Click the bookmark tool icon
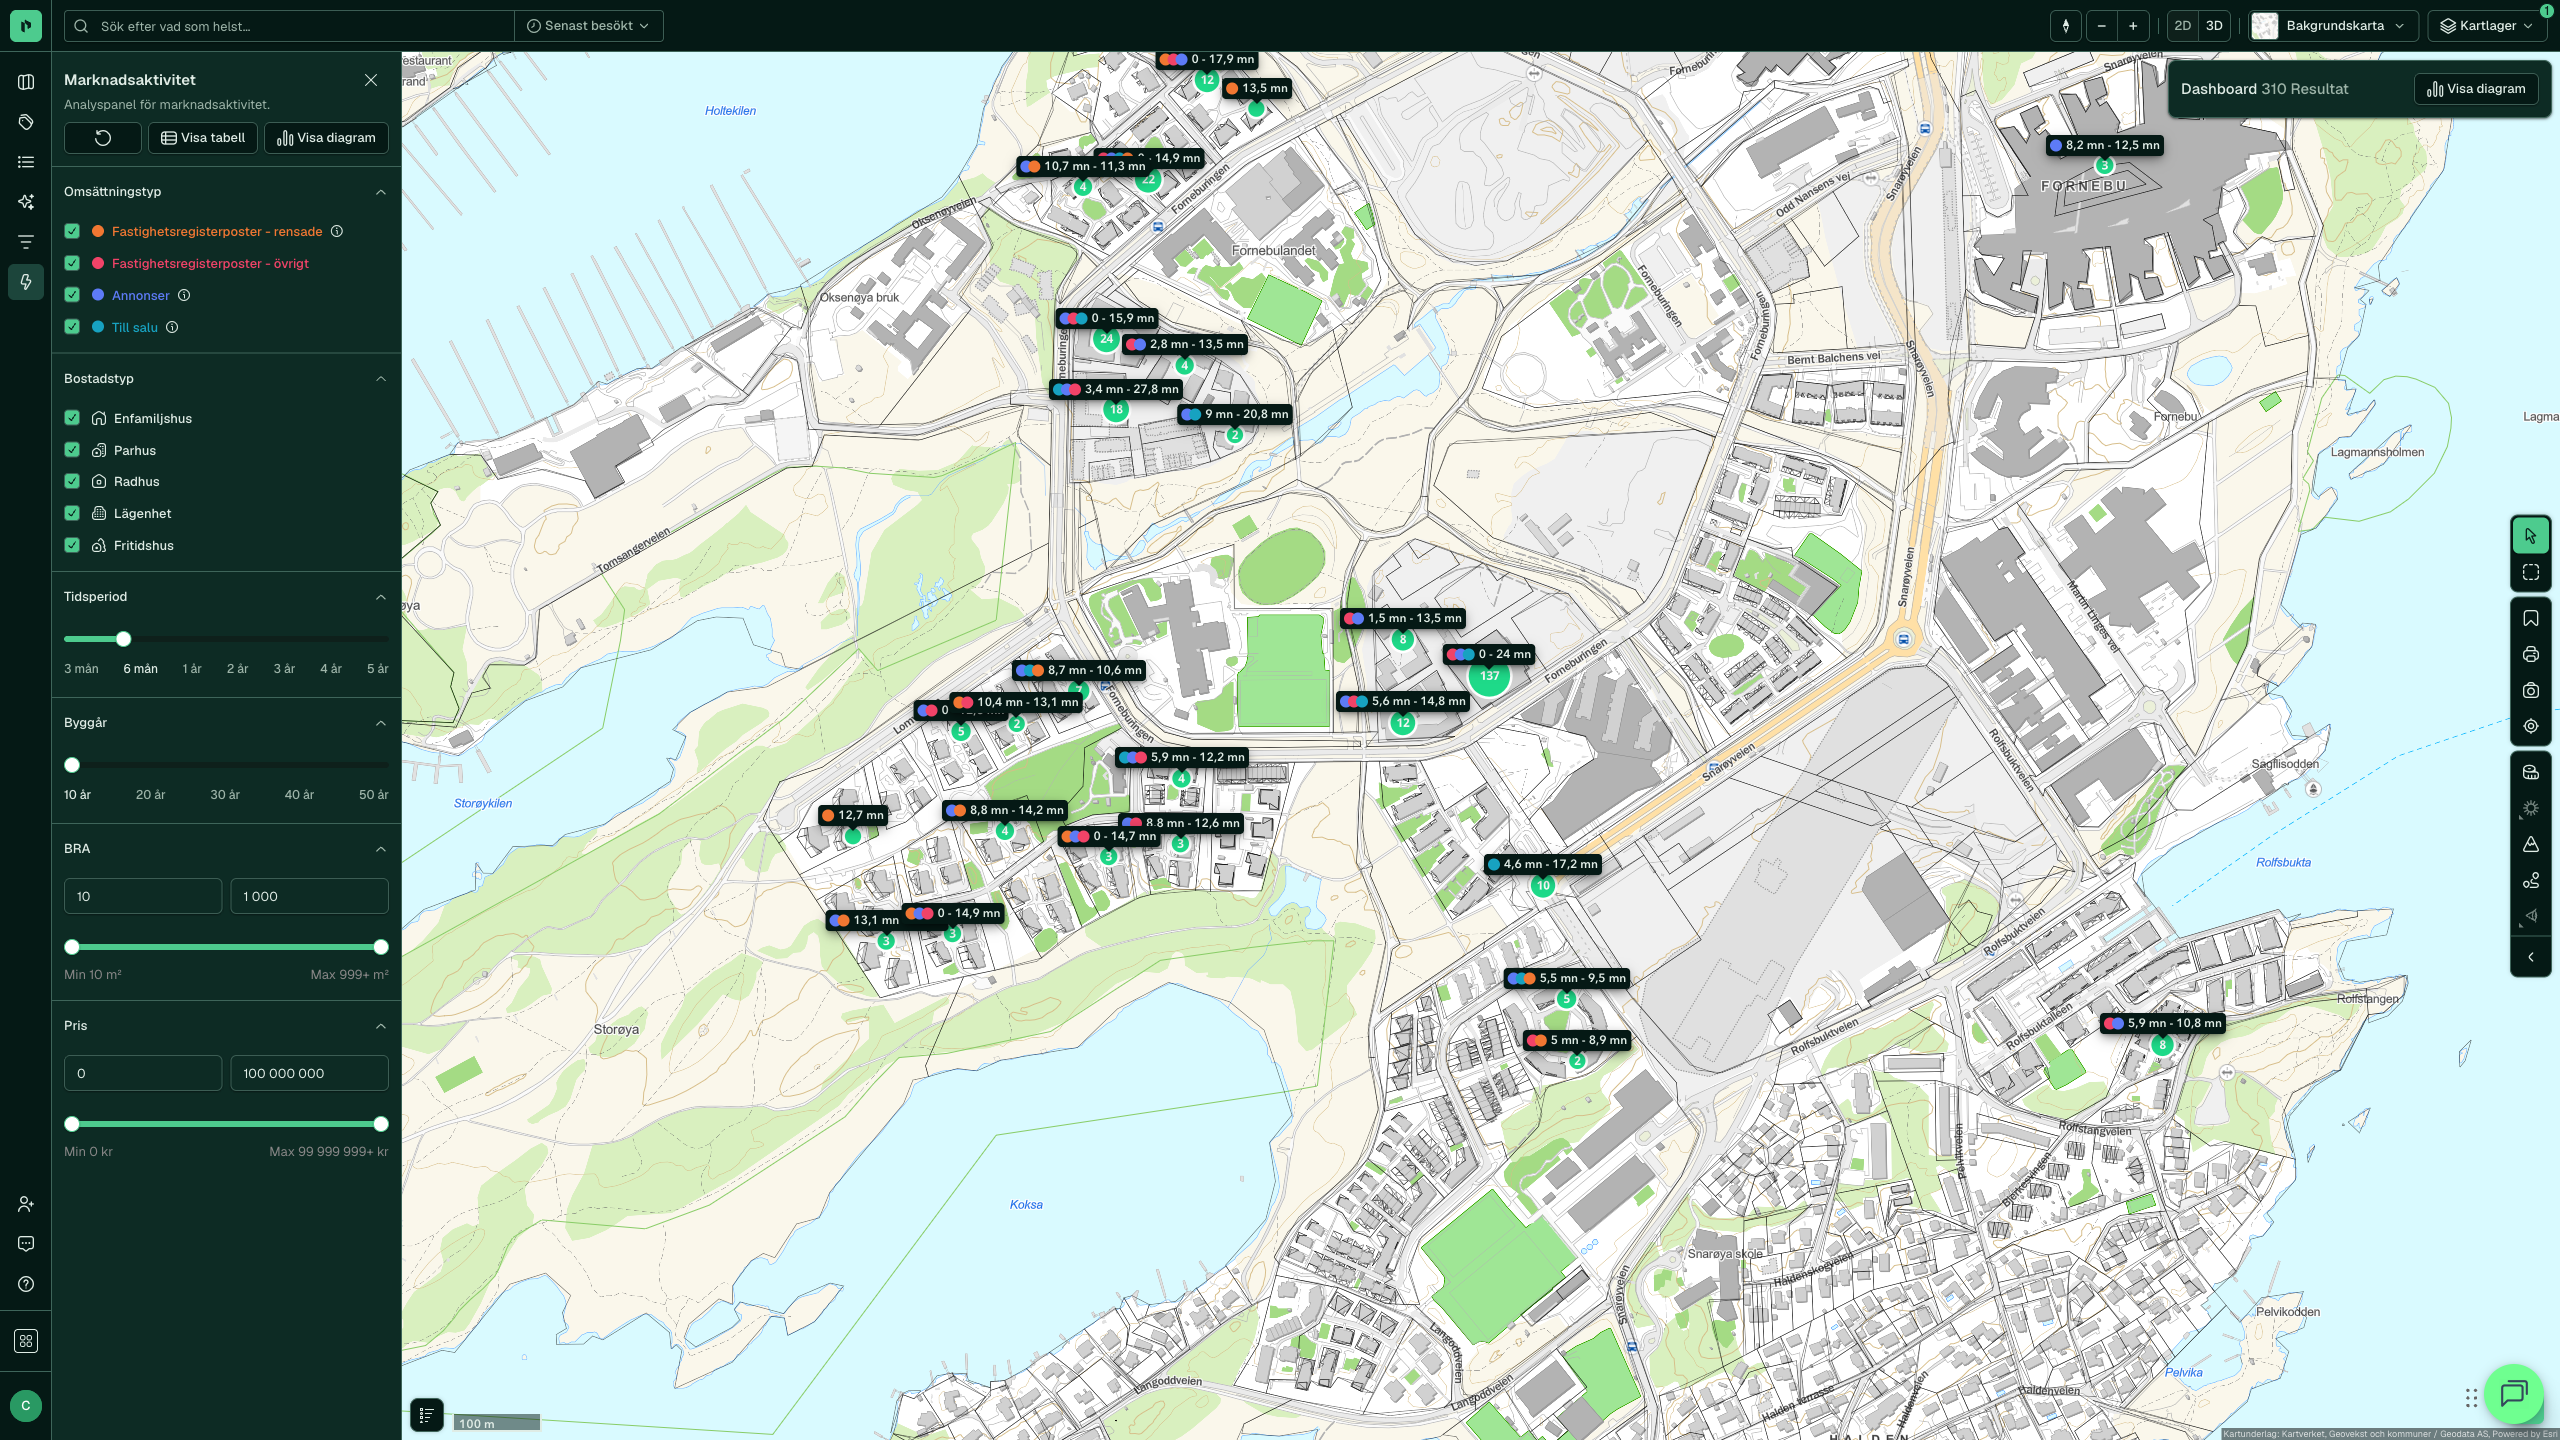 point(2531,618)
